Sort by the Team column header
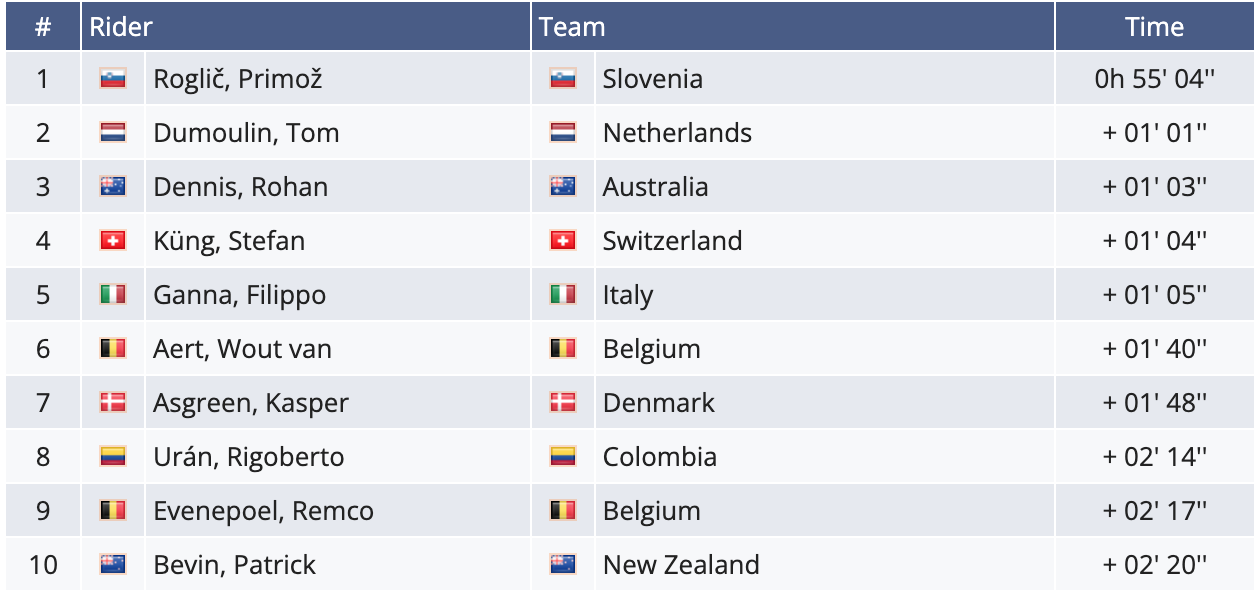This screenshot has height=598, width=1258. coord(572,27)
